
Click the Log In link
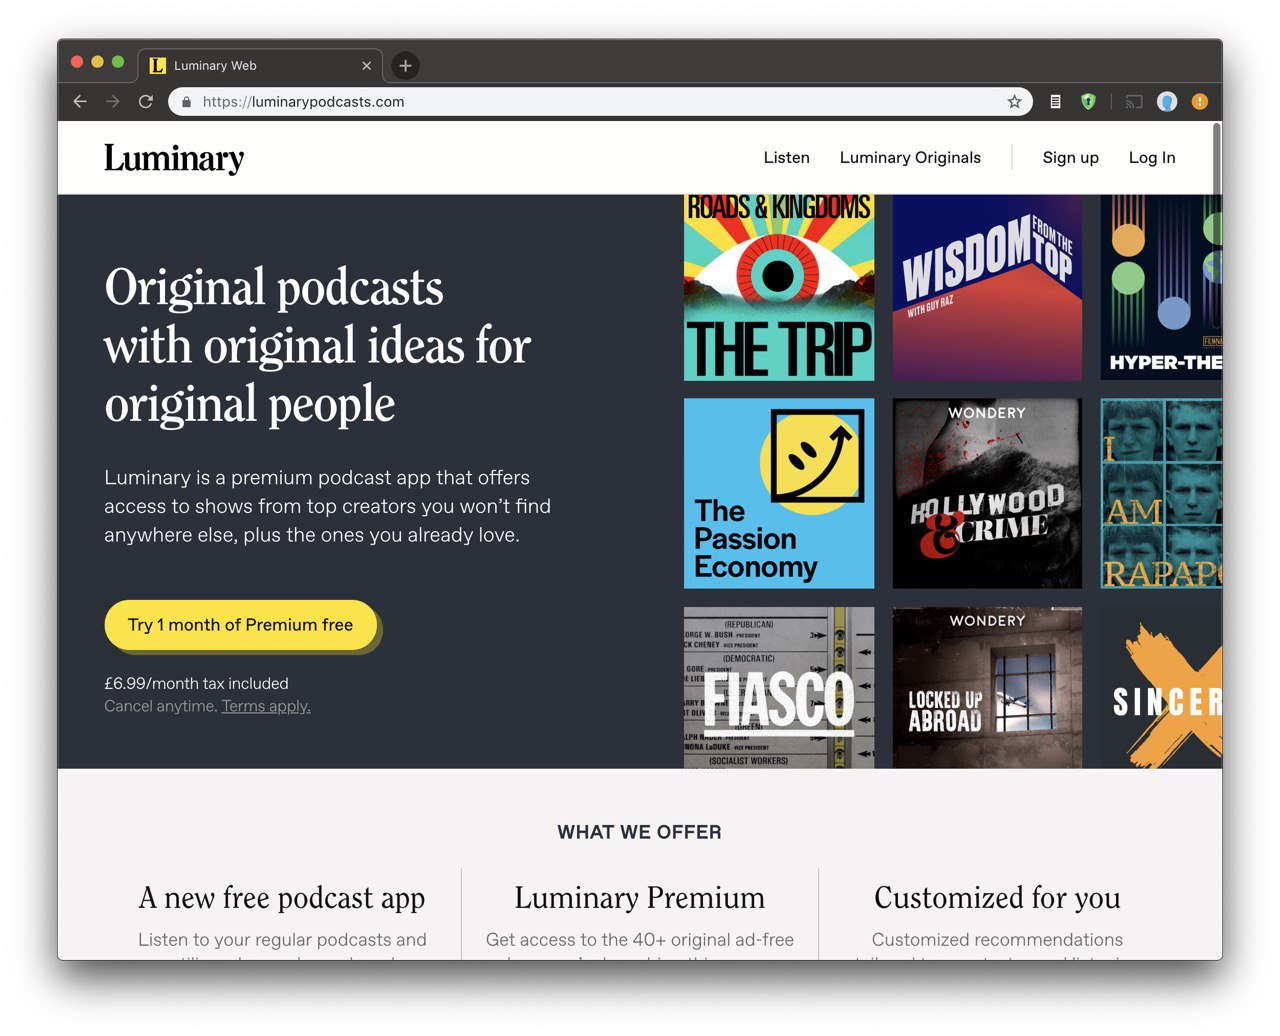click(x=1152, y=158)
